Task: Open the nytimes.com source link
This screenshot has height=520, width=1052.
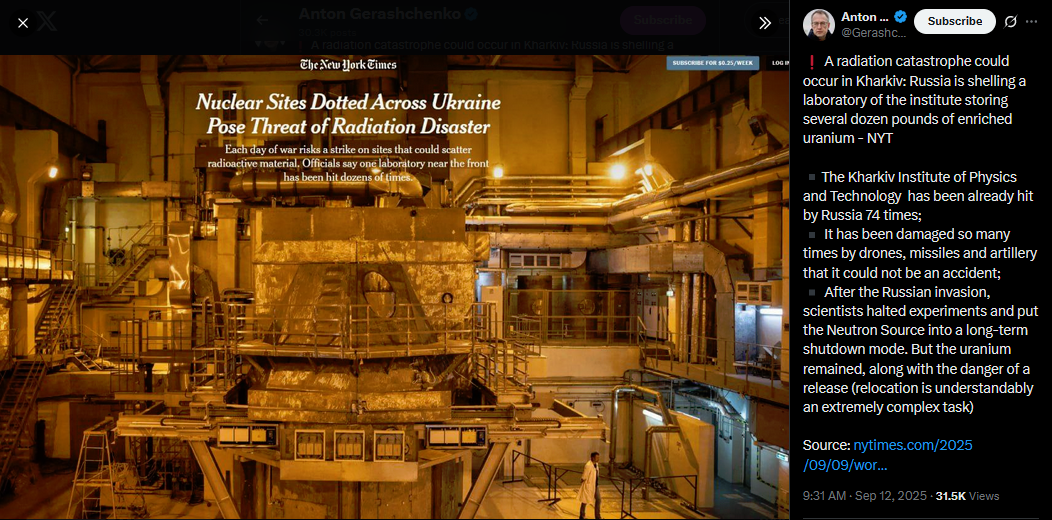Action: coord(888,455)
